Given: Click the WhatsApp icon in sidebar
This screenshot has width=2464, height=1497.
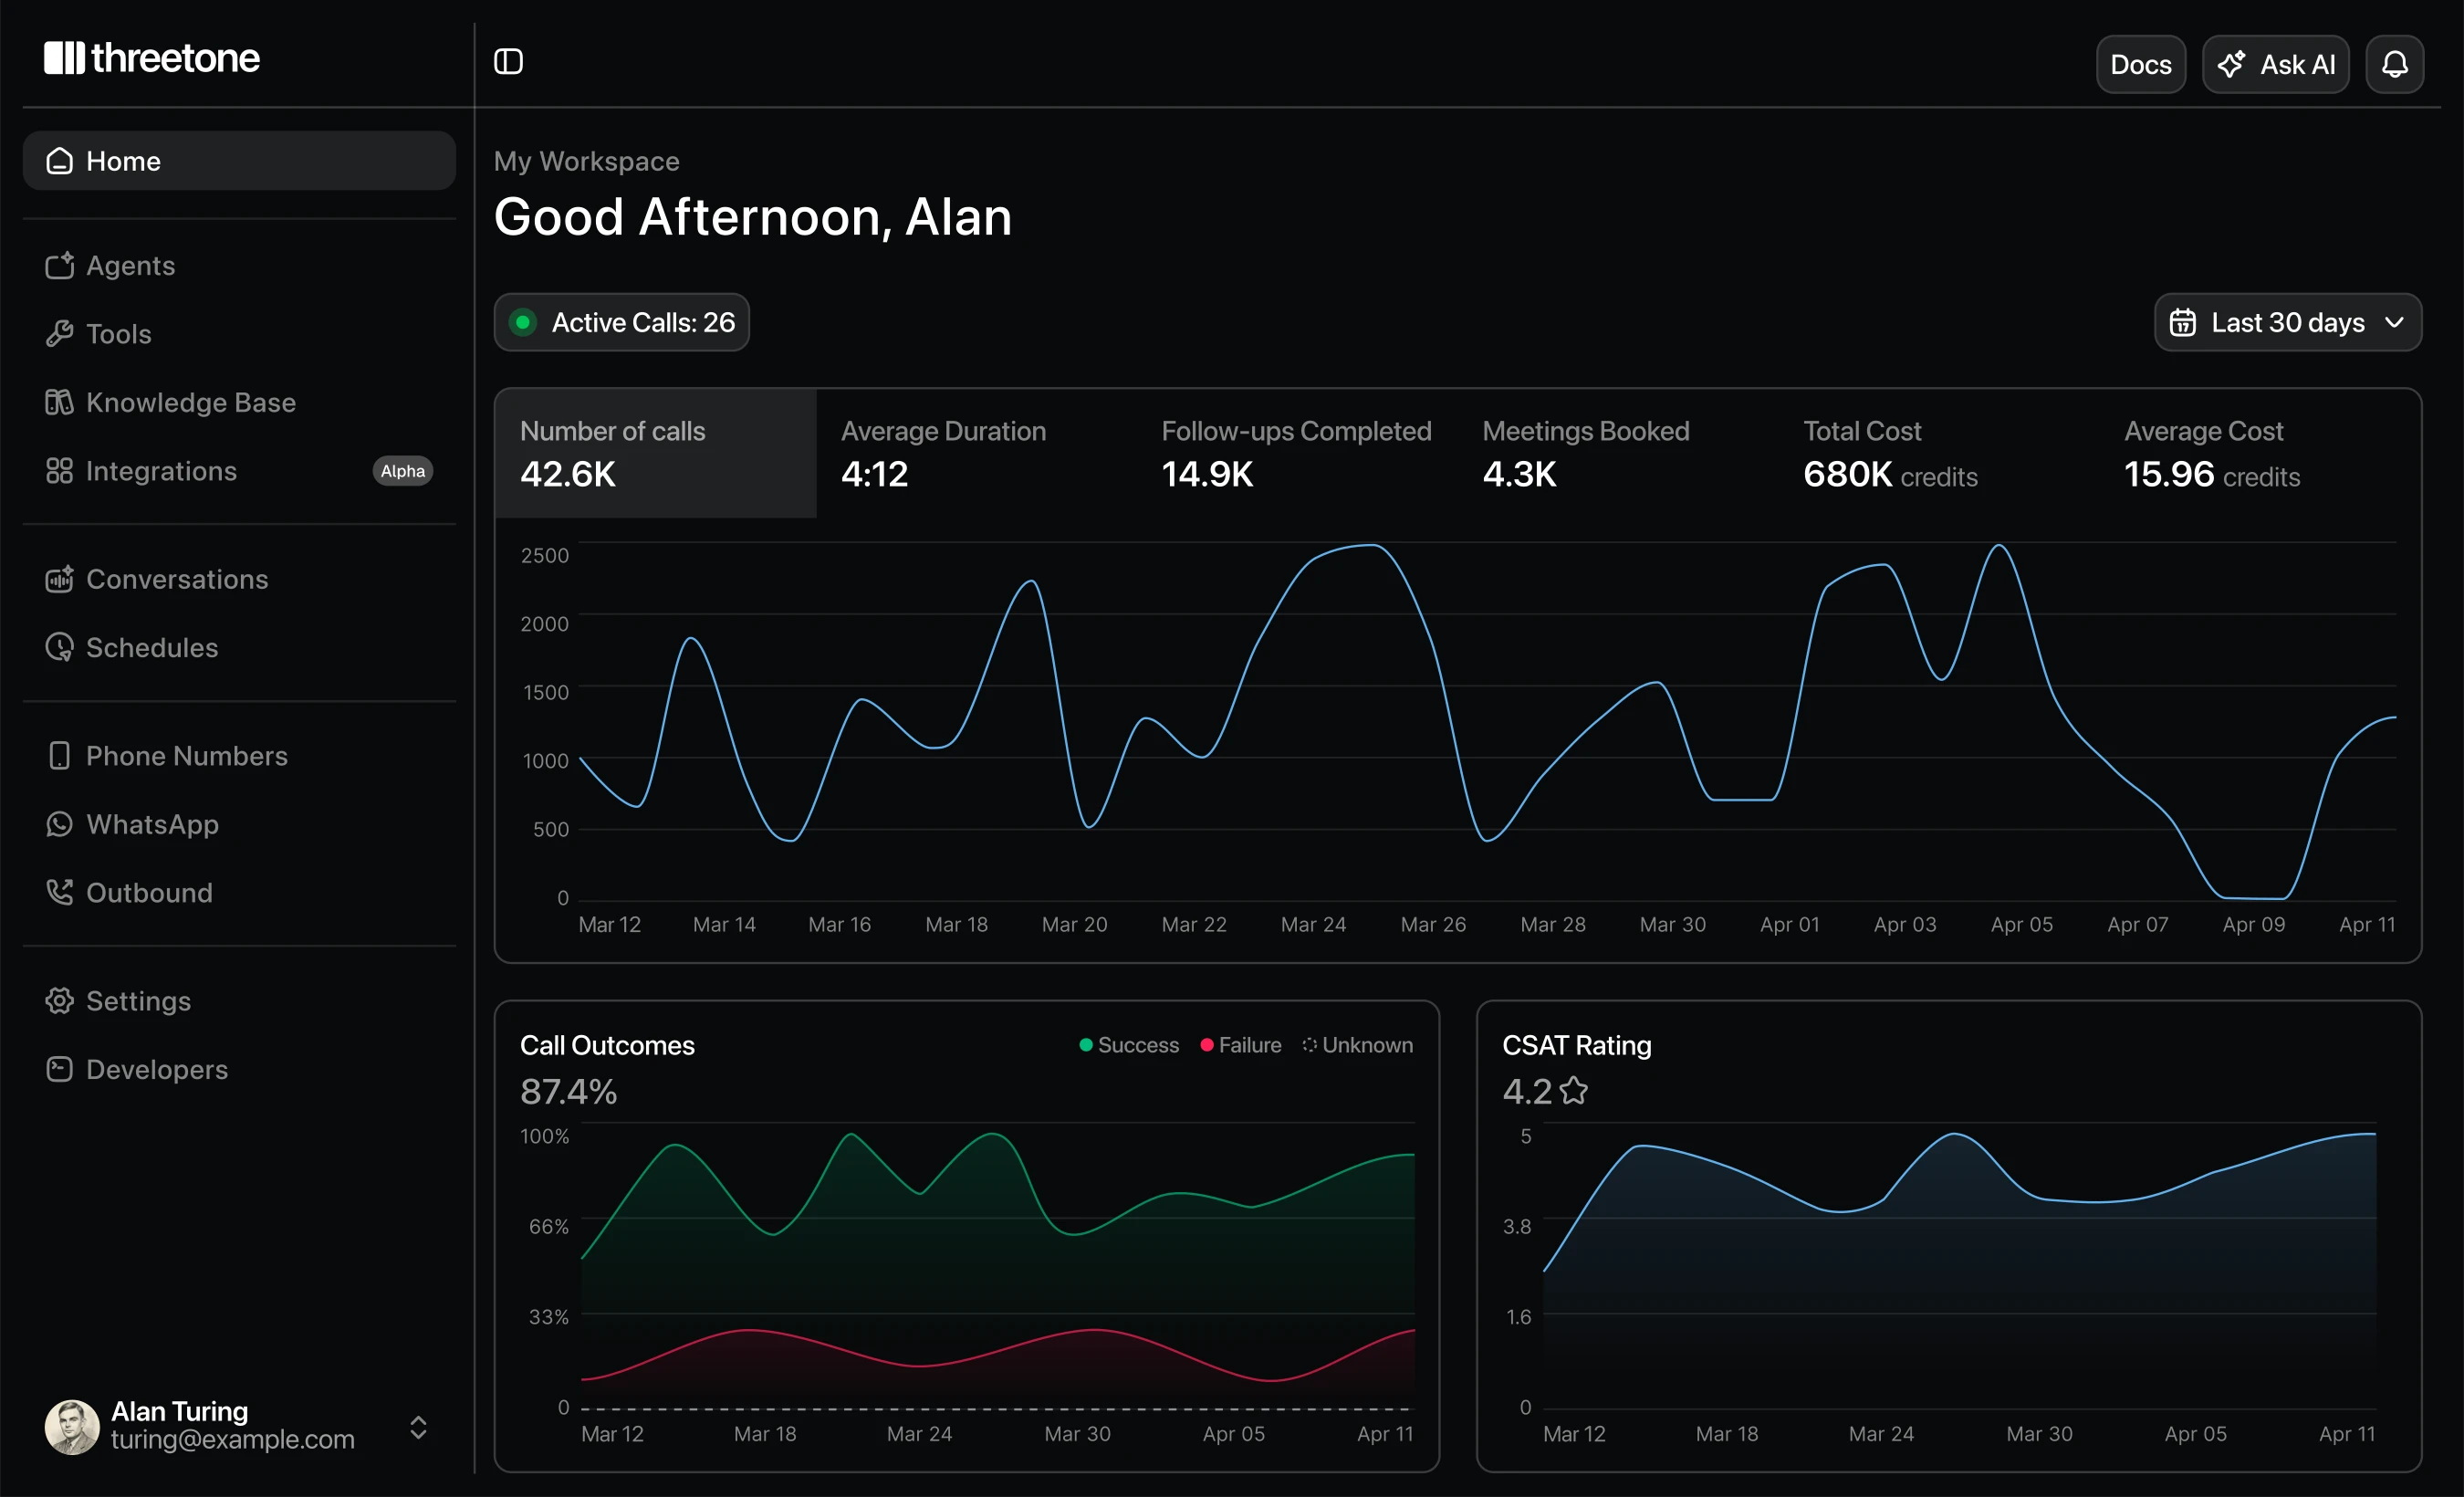Looking at the screenshot, I should point(60,824).
